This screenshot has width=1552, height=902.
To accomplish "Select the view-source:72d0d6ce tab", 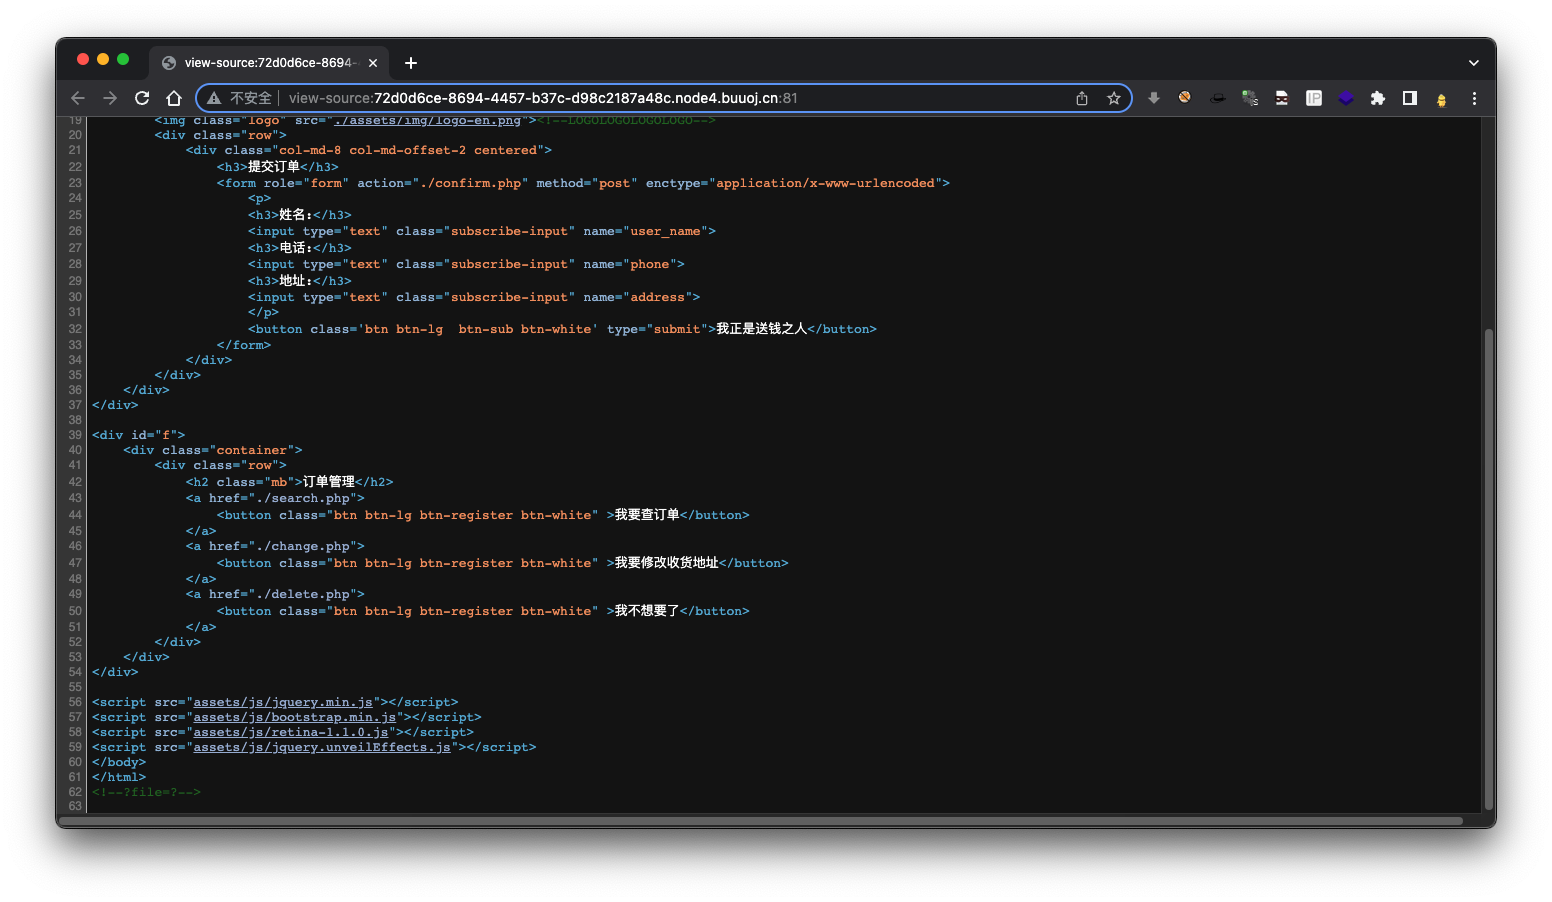I will click(270, 63).
